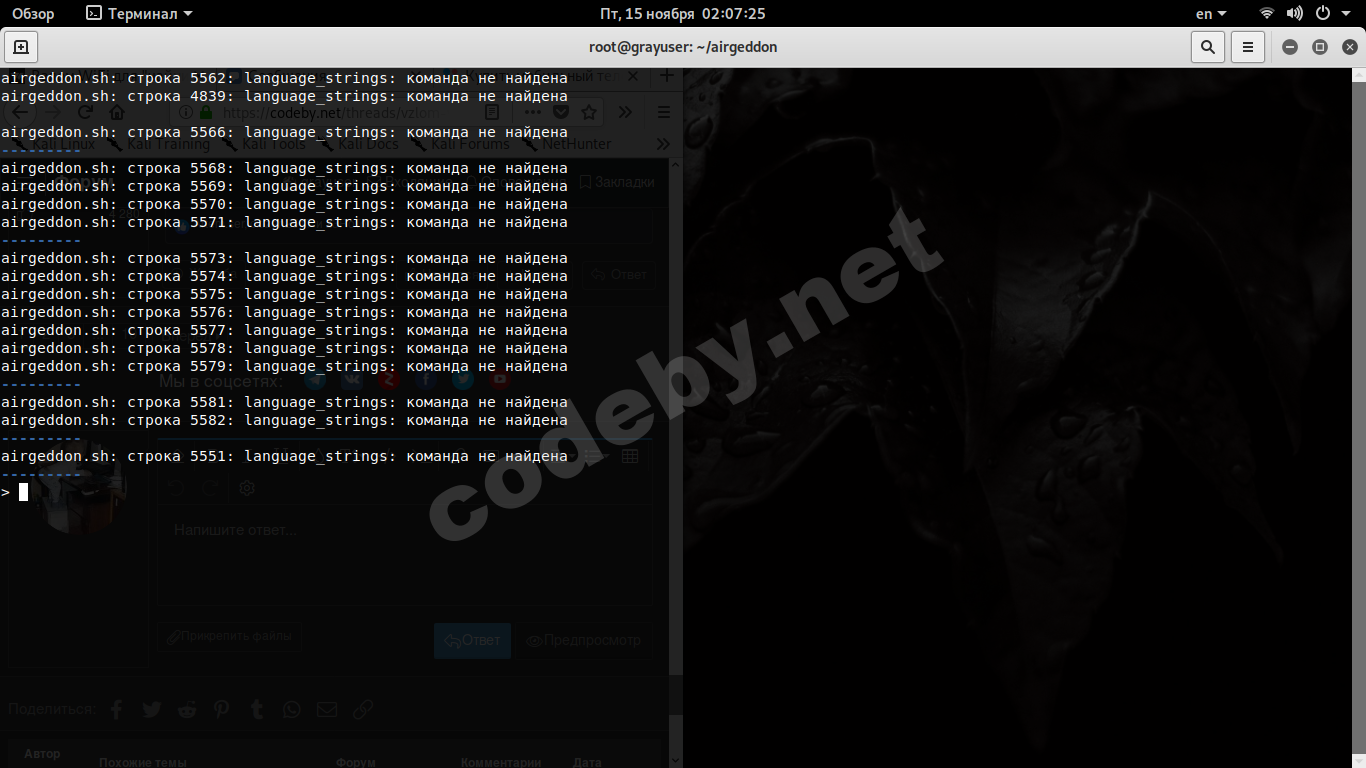
Task: Click the error line with строка 5576
Action: coord(284,312)
